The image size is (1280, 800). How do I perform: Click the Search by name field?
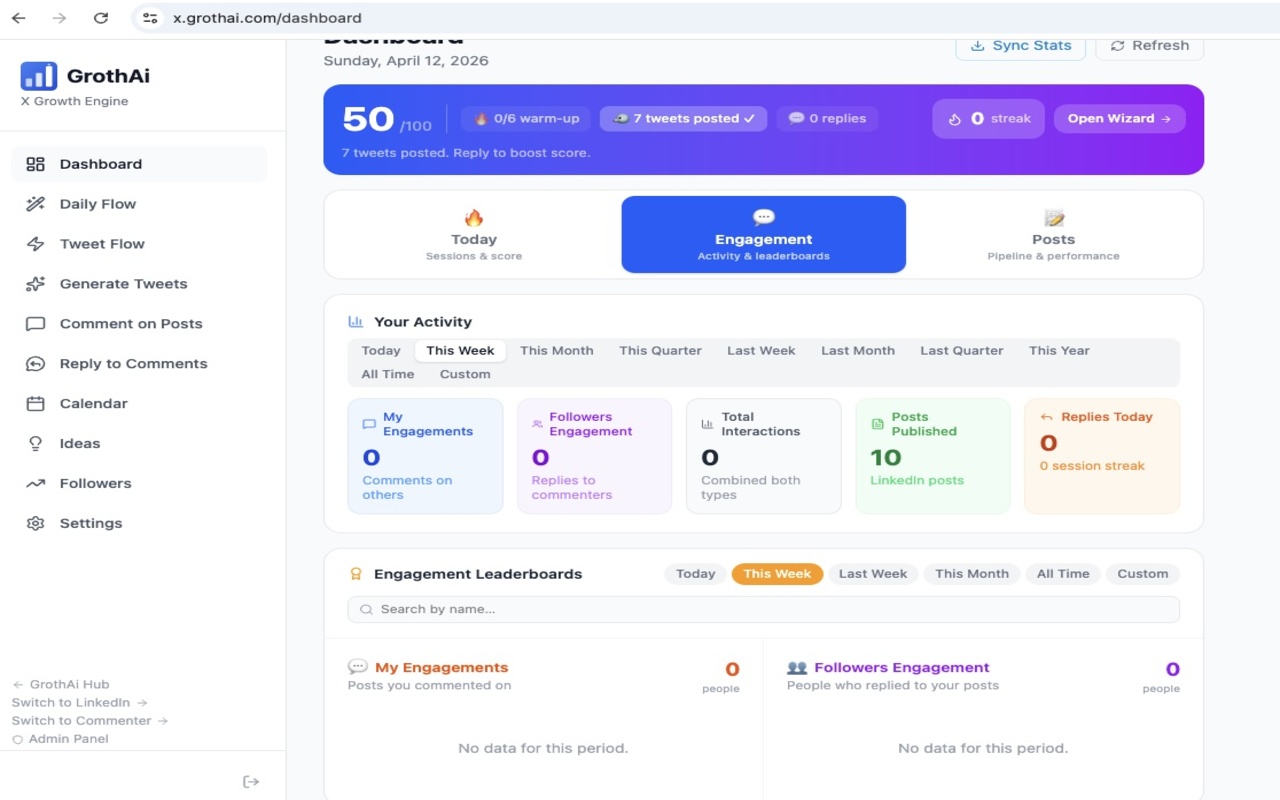763,609
